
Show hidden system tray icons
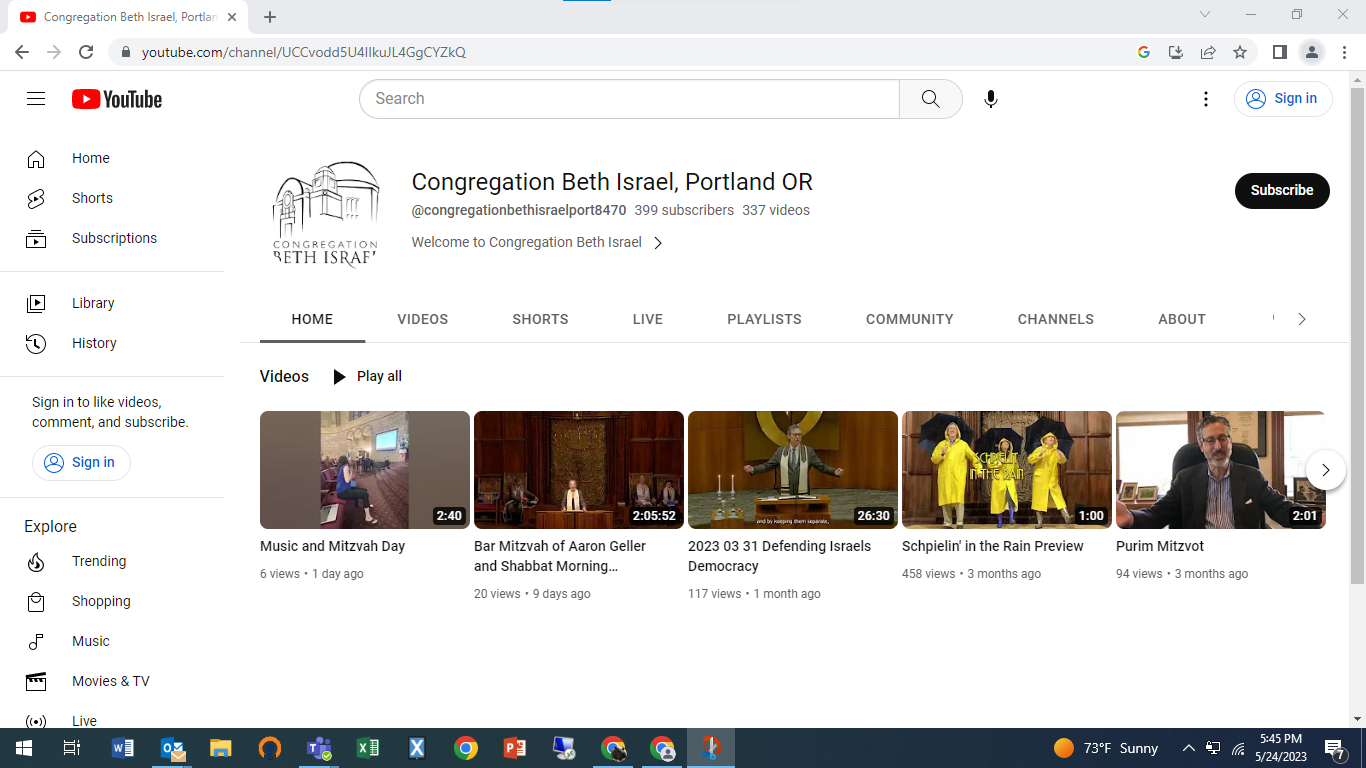[x=1188, y=748]
